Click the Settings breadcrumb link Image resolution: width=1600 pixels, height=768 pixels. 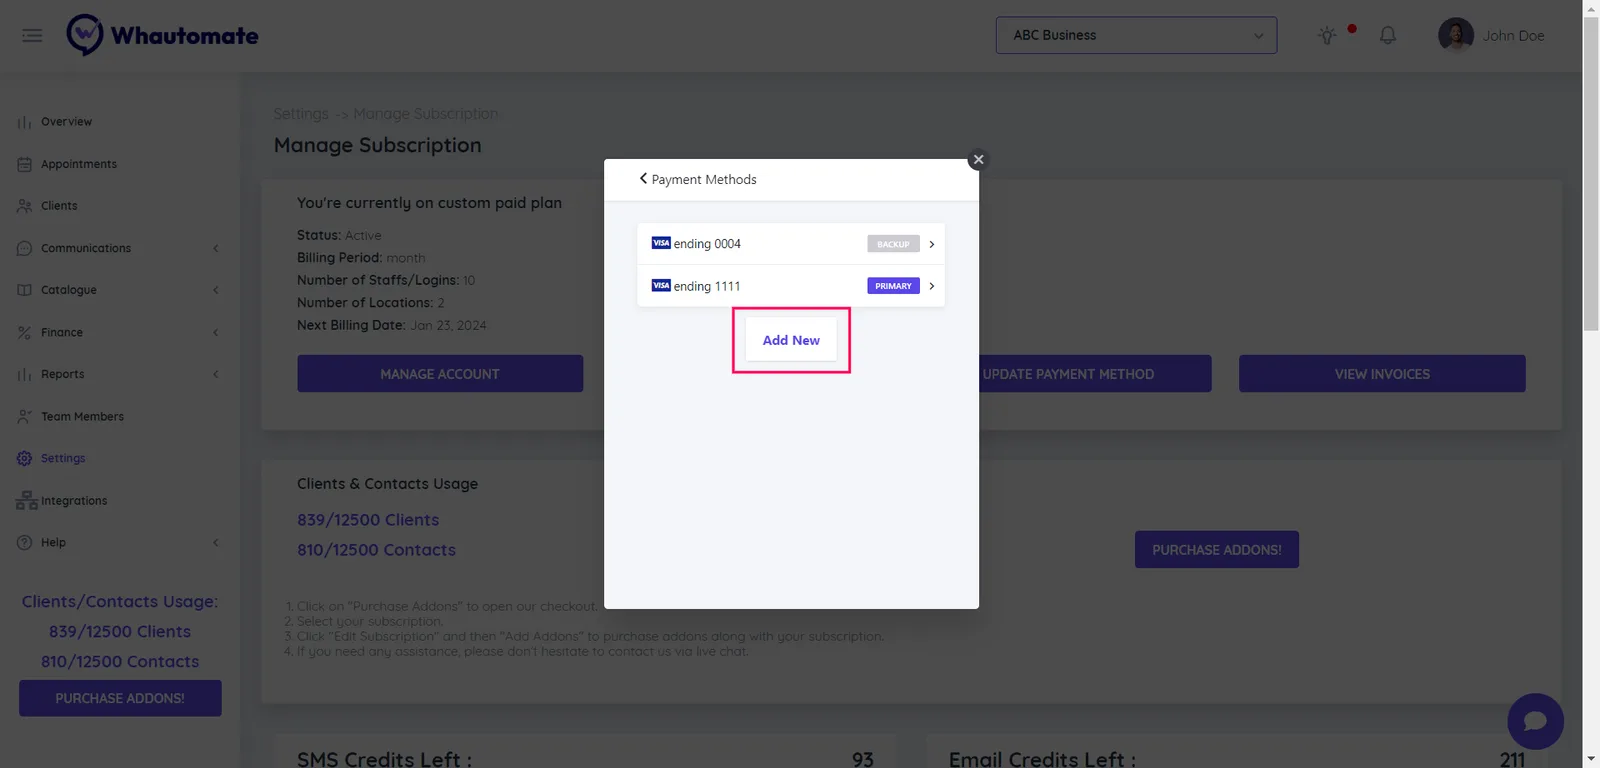pyautogui.click(x=301, y=114)
